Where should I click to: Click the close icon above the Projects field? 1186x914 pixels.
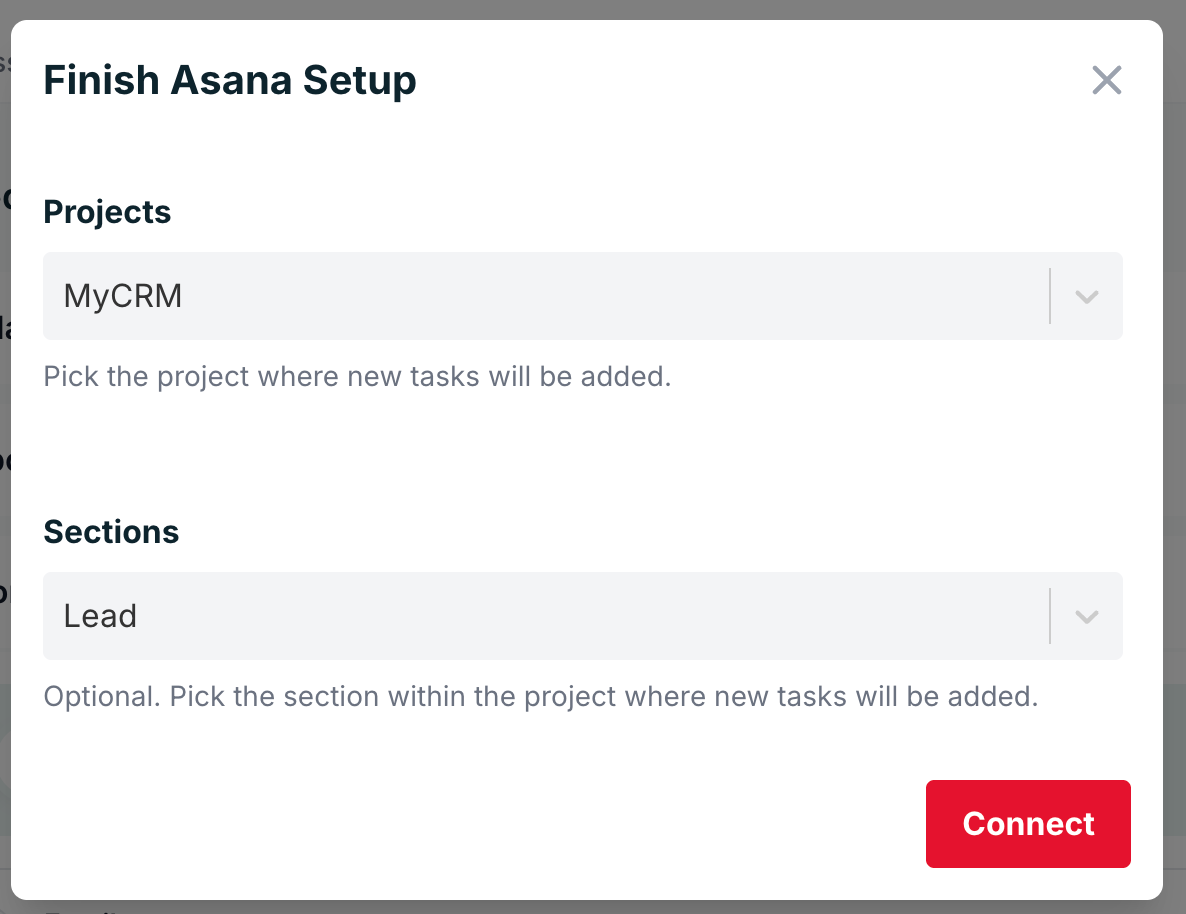pos(1107,80)
